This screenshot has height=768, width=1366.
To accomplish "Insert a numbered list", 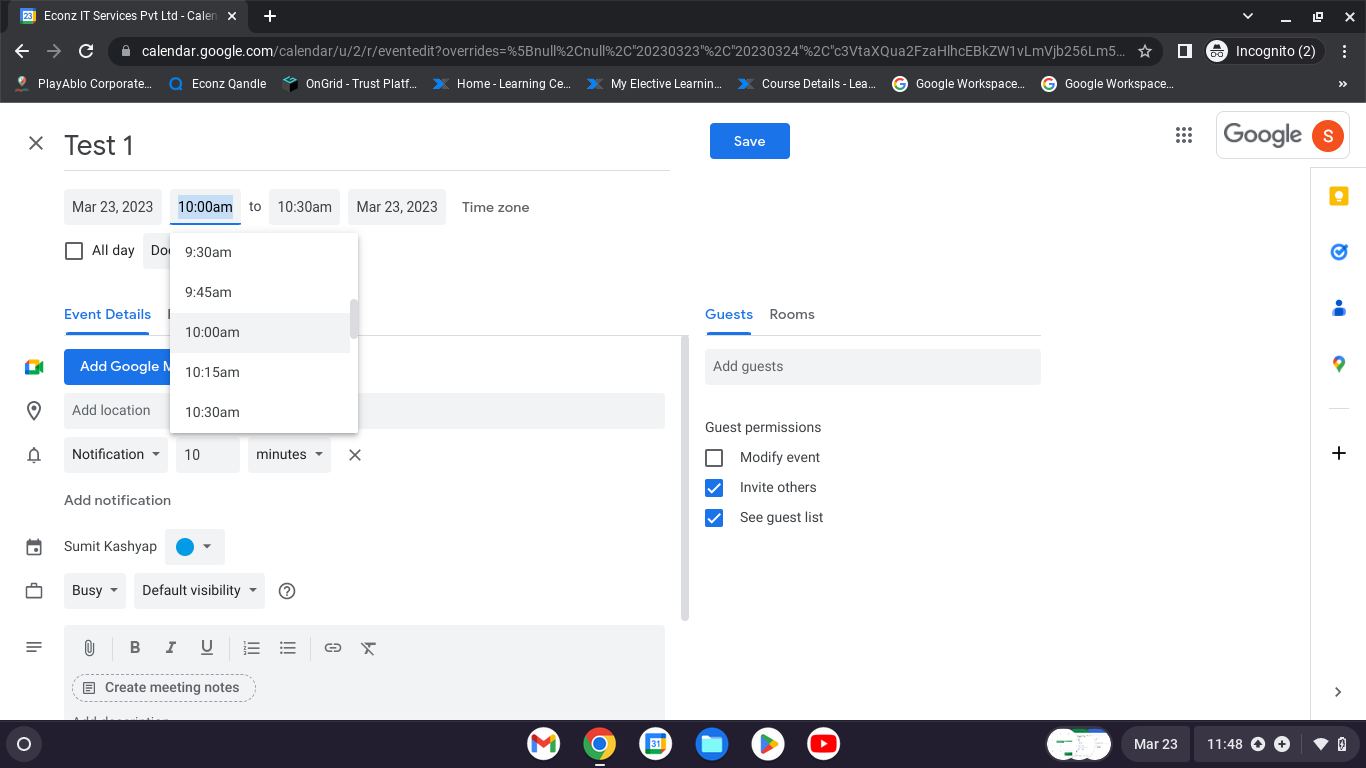I will coord(252,648).
